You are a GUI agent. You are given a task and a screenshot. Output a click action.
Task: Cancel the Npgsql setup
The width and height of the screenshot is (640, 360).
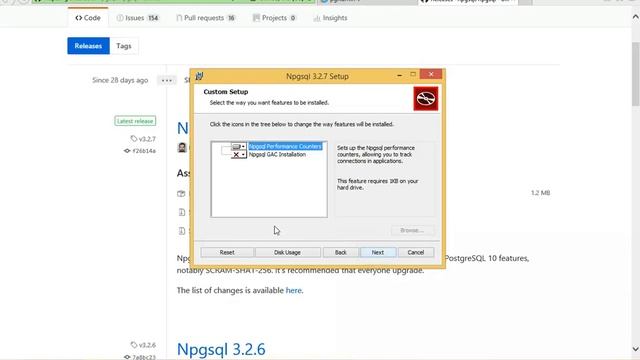416,252
